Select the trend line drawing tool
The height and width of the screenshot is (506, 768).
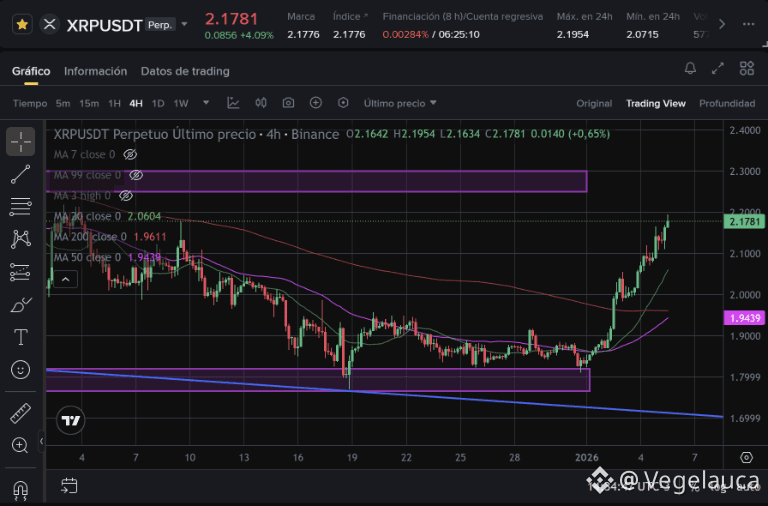[x=21, y=174]
